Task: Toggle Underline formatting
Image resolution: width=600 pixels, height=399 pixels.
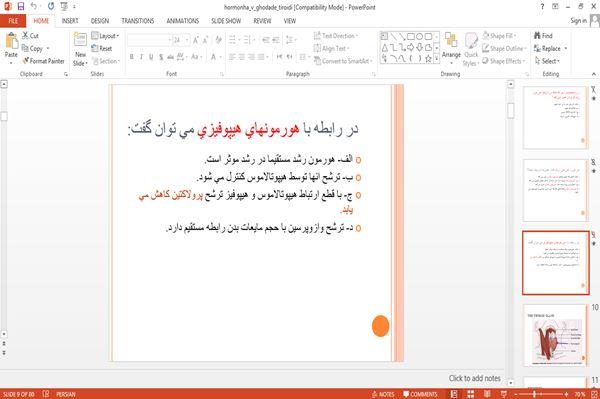Action: click(151, 57)
